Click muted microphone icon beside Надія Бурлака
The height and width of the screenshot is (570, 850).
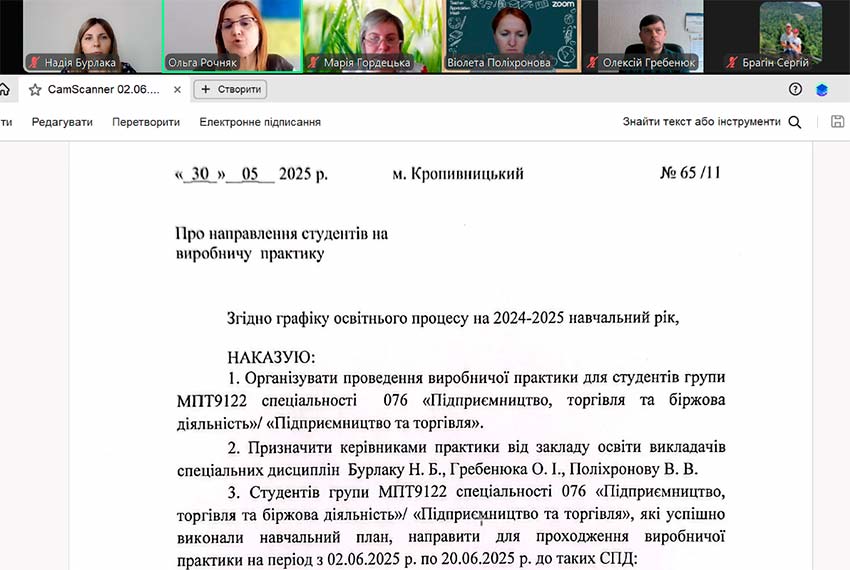point(33,63)
